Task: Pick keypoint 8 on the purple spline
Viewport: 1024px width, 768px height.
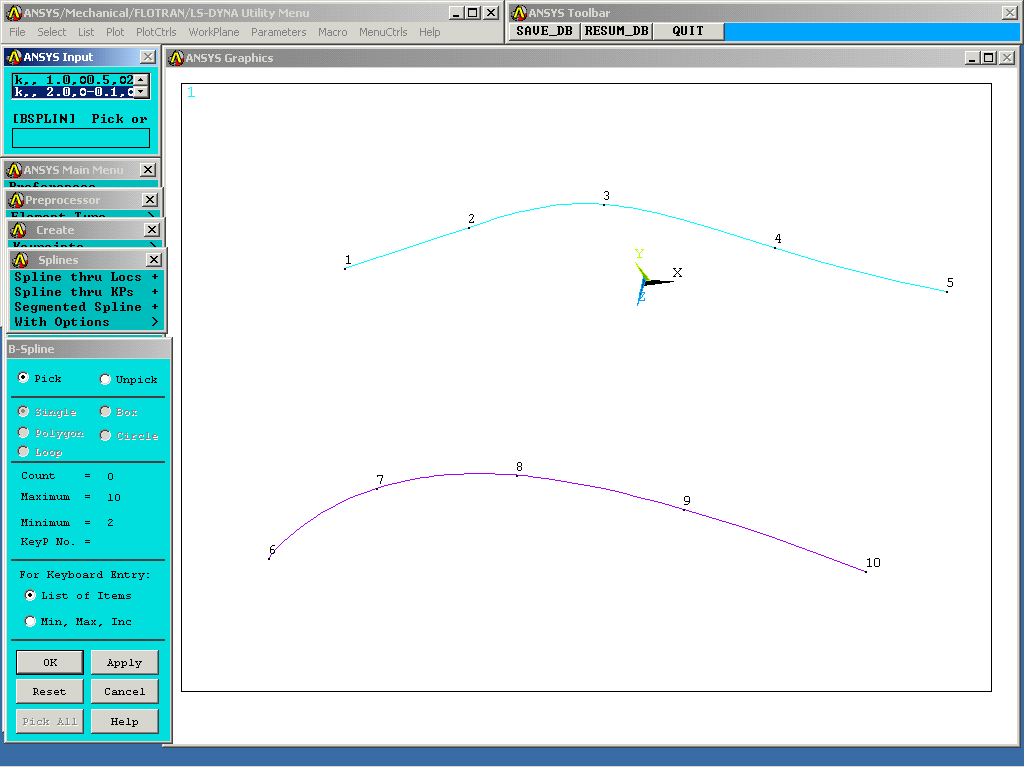Action: pyautogui.click(x=517, y=475)
